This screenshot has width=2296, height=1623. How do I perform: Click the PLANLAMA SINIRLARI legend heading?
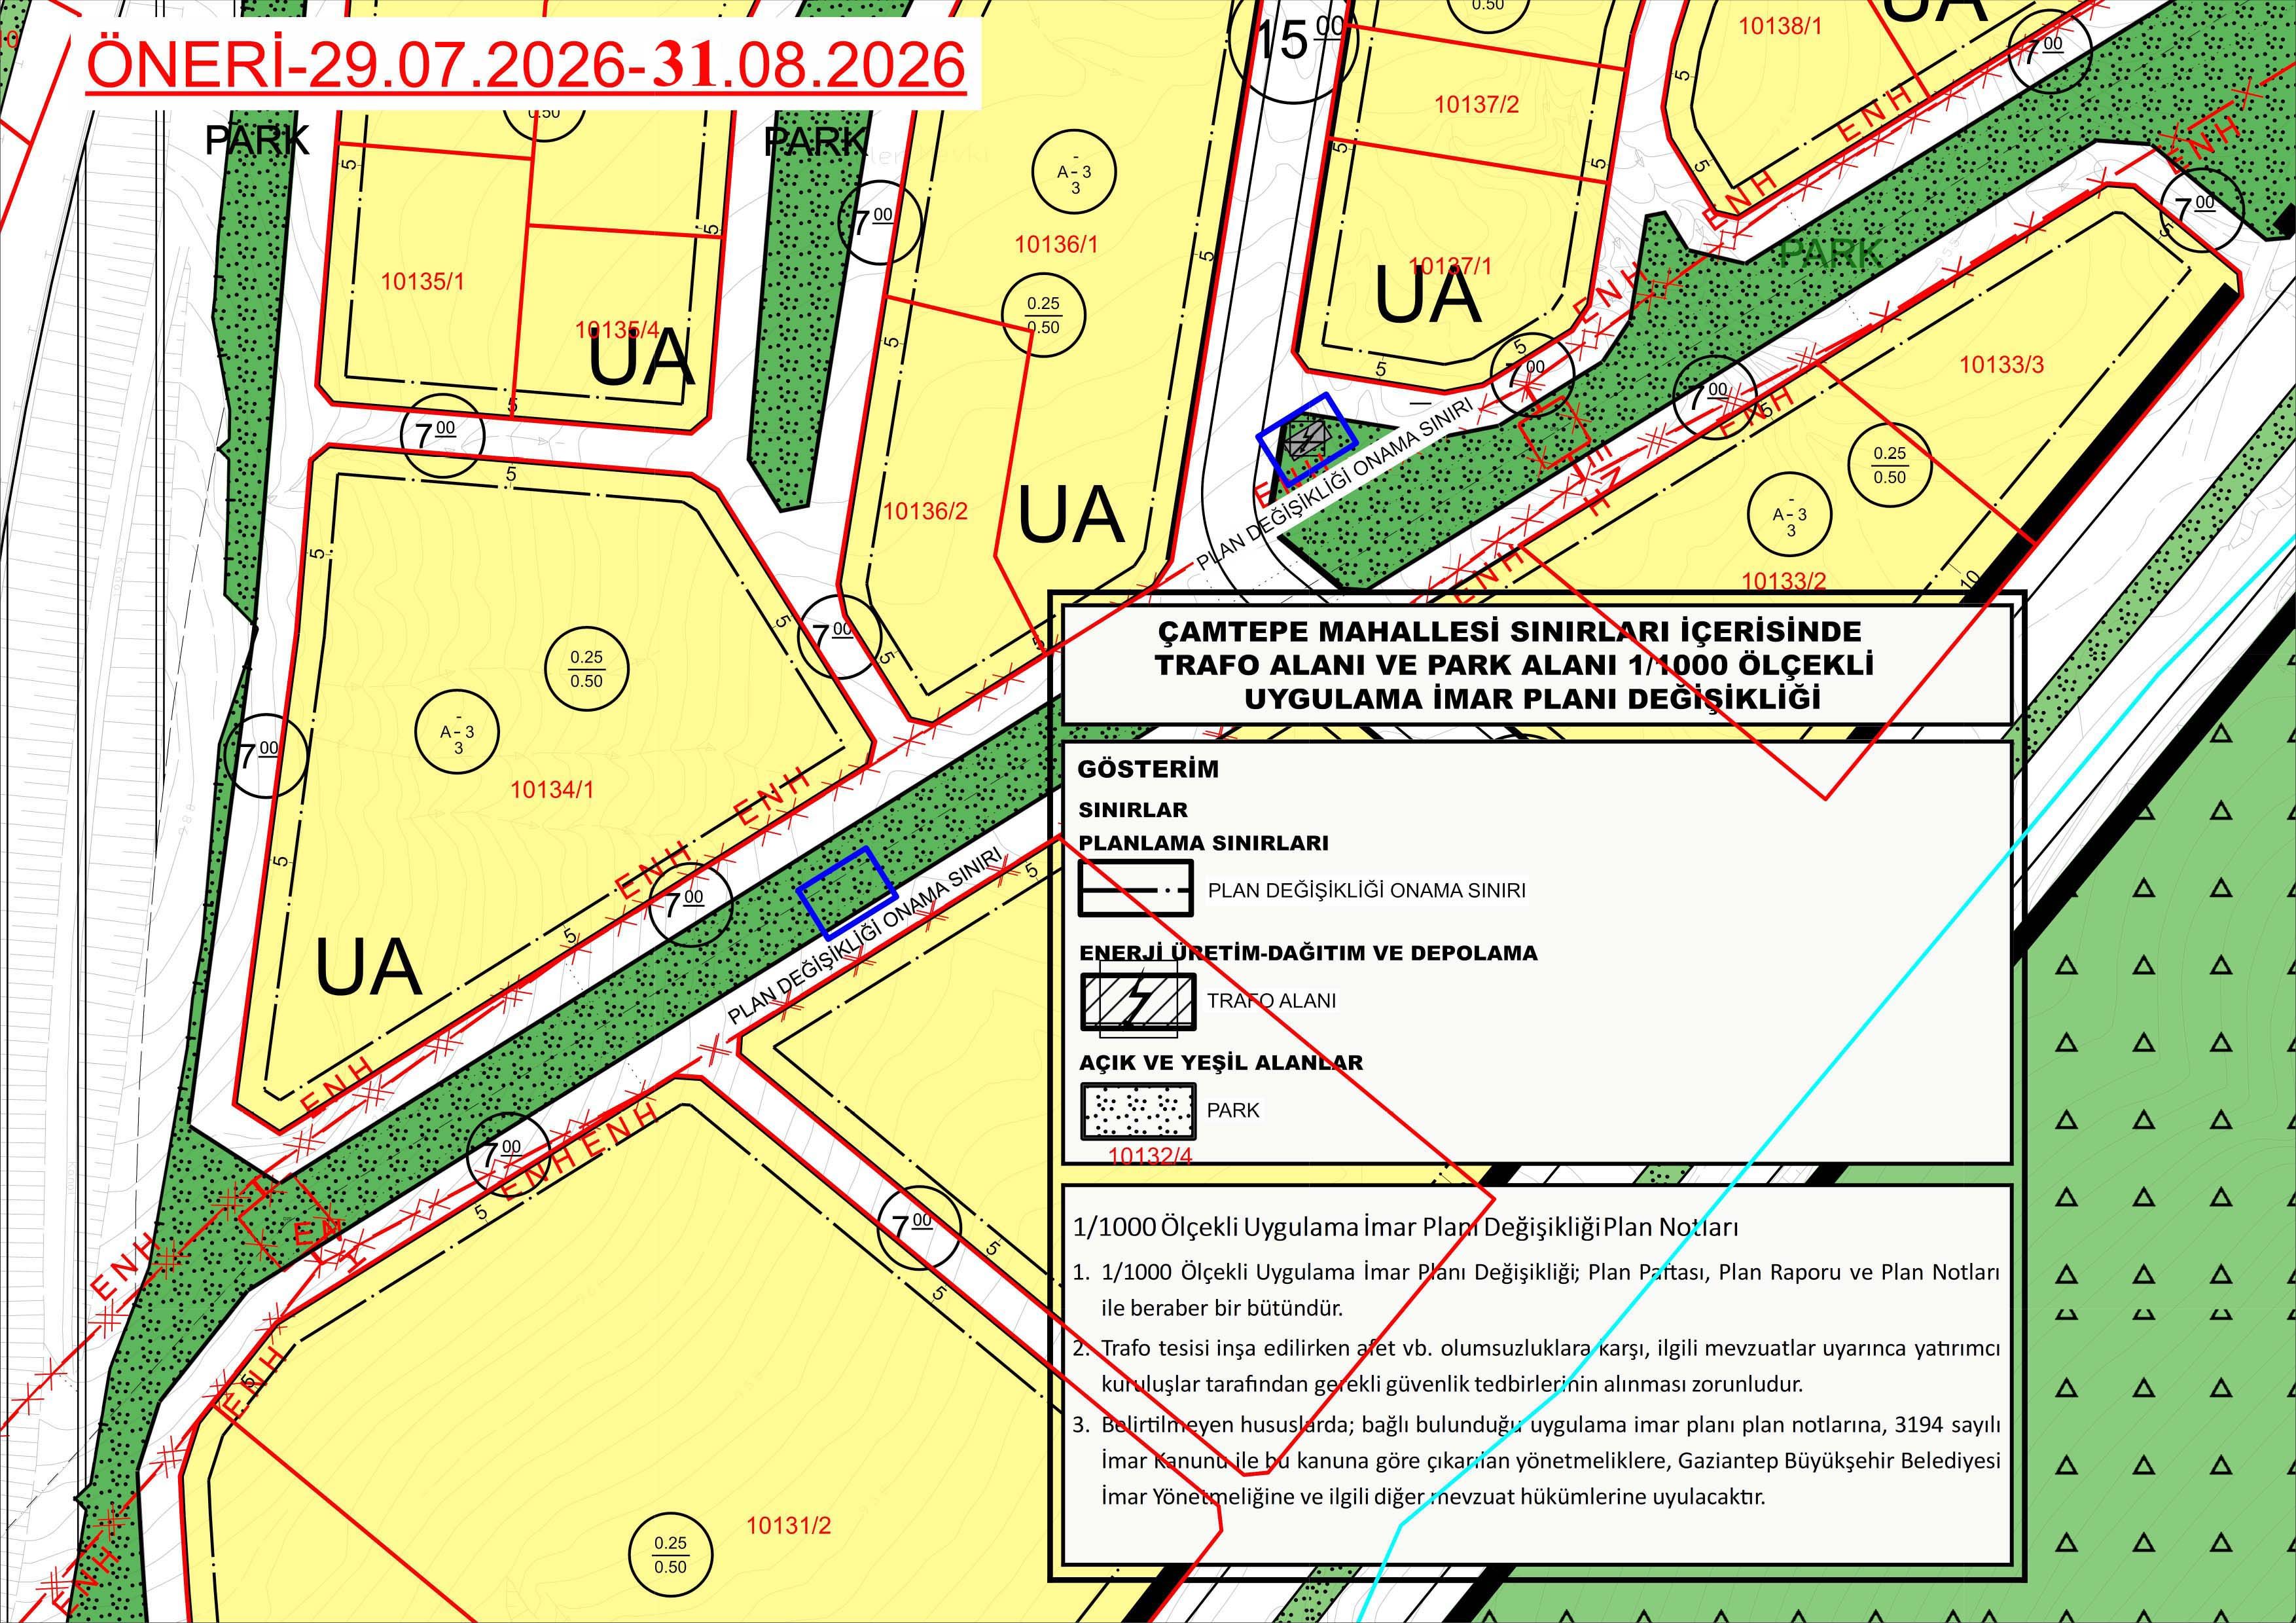(x=1204, y=843)
